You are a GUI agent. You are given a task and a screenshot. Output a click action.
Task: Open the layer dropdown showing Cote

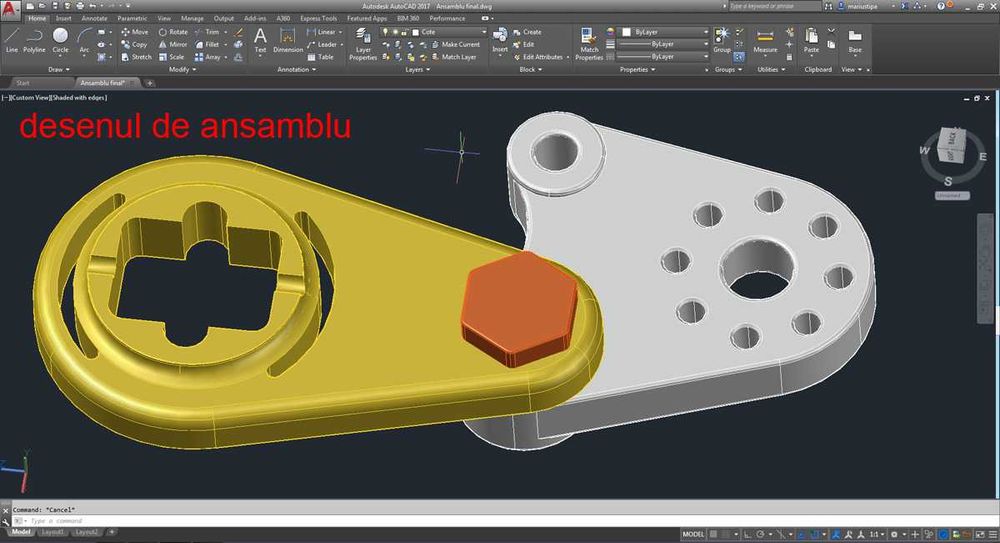(434, 32)
